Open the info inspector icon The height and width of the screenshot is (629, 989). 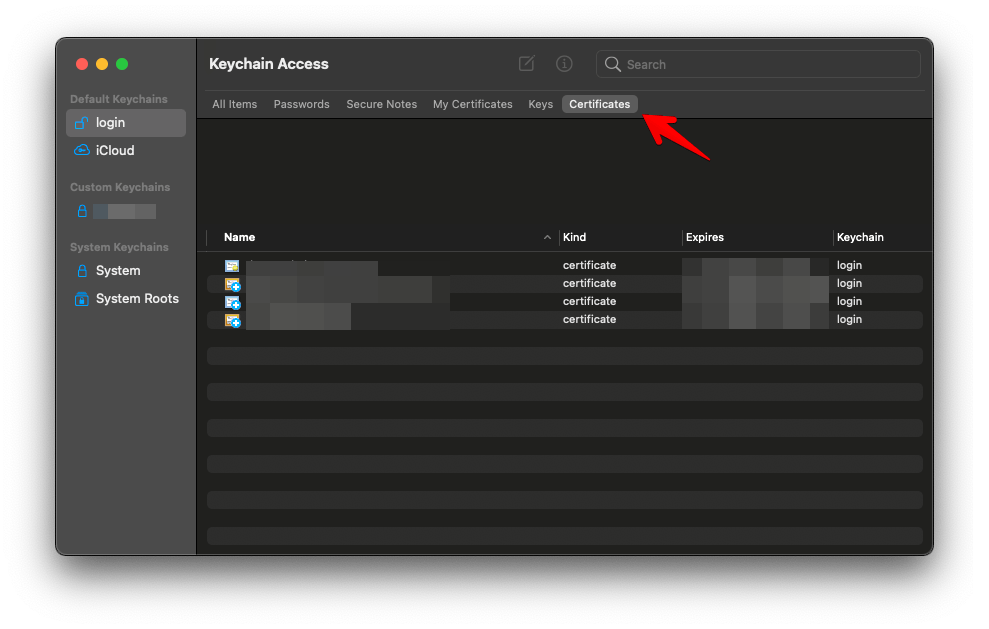(x=564, y=64)
